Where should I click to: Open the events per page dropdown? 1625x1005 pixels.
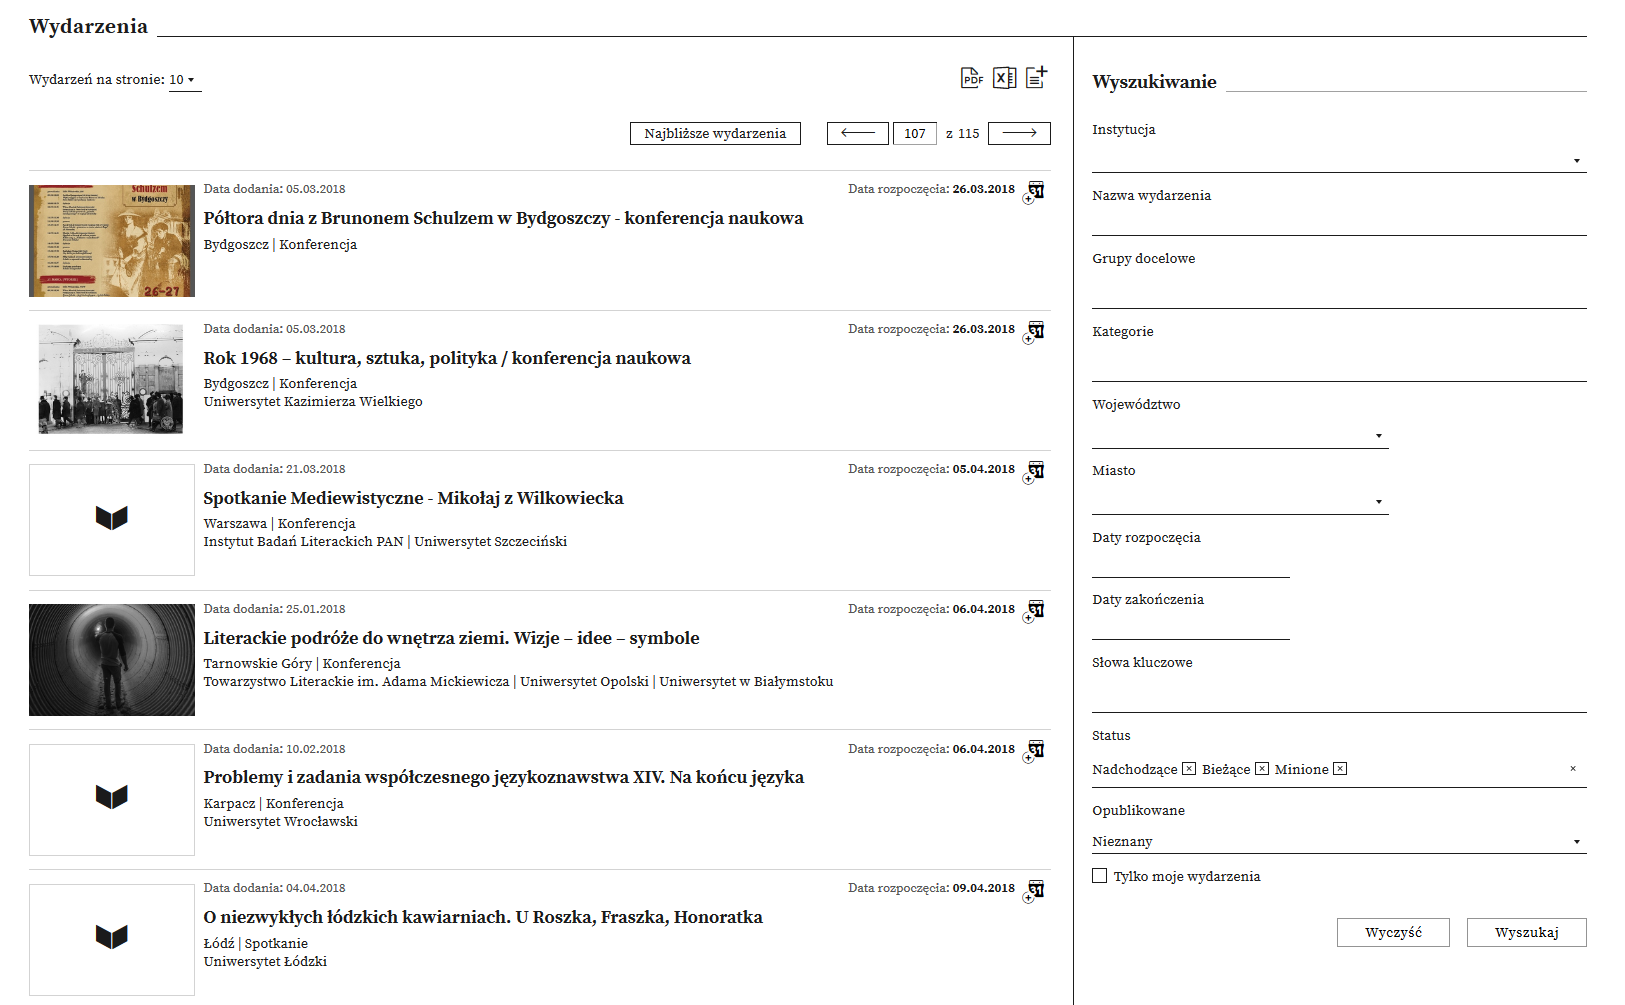point(184,80)
